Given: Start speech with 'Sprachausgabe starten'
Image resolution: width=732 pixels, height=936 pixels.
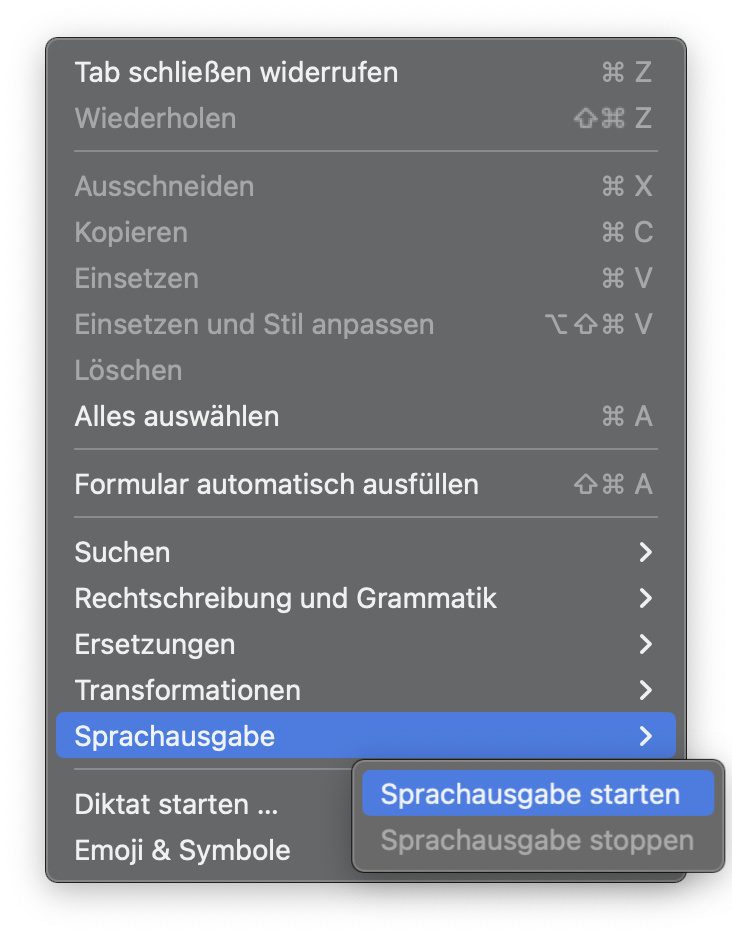Looking at the screenshot, I should (x=530, y=794).
